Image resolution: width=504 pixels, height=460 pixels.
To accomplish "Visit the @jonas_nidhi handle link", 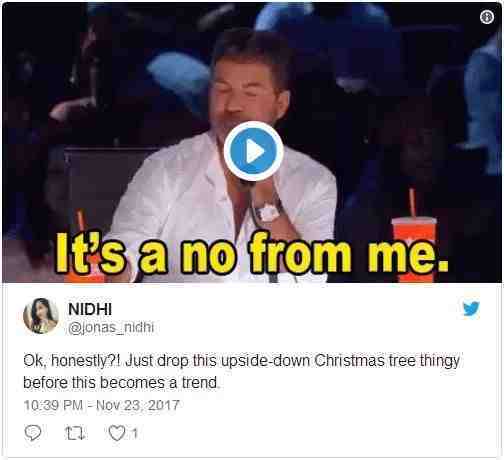I will pos(111,327).
